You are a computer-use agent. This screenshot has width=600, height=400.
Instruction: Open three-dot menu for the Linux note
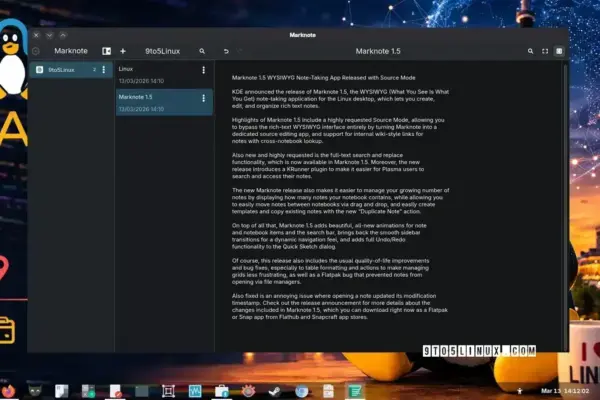[204, 70]
